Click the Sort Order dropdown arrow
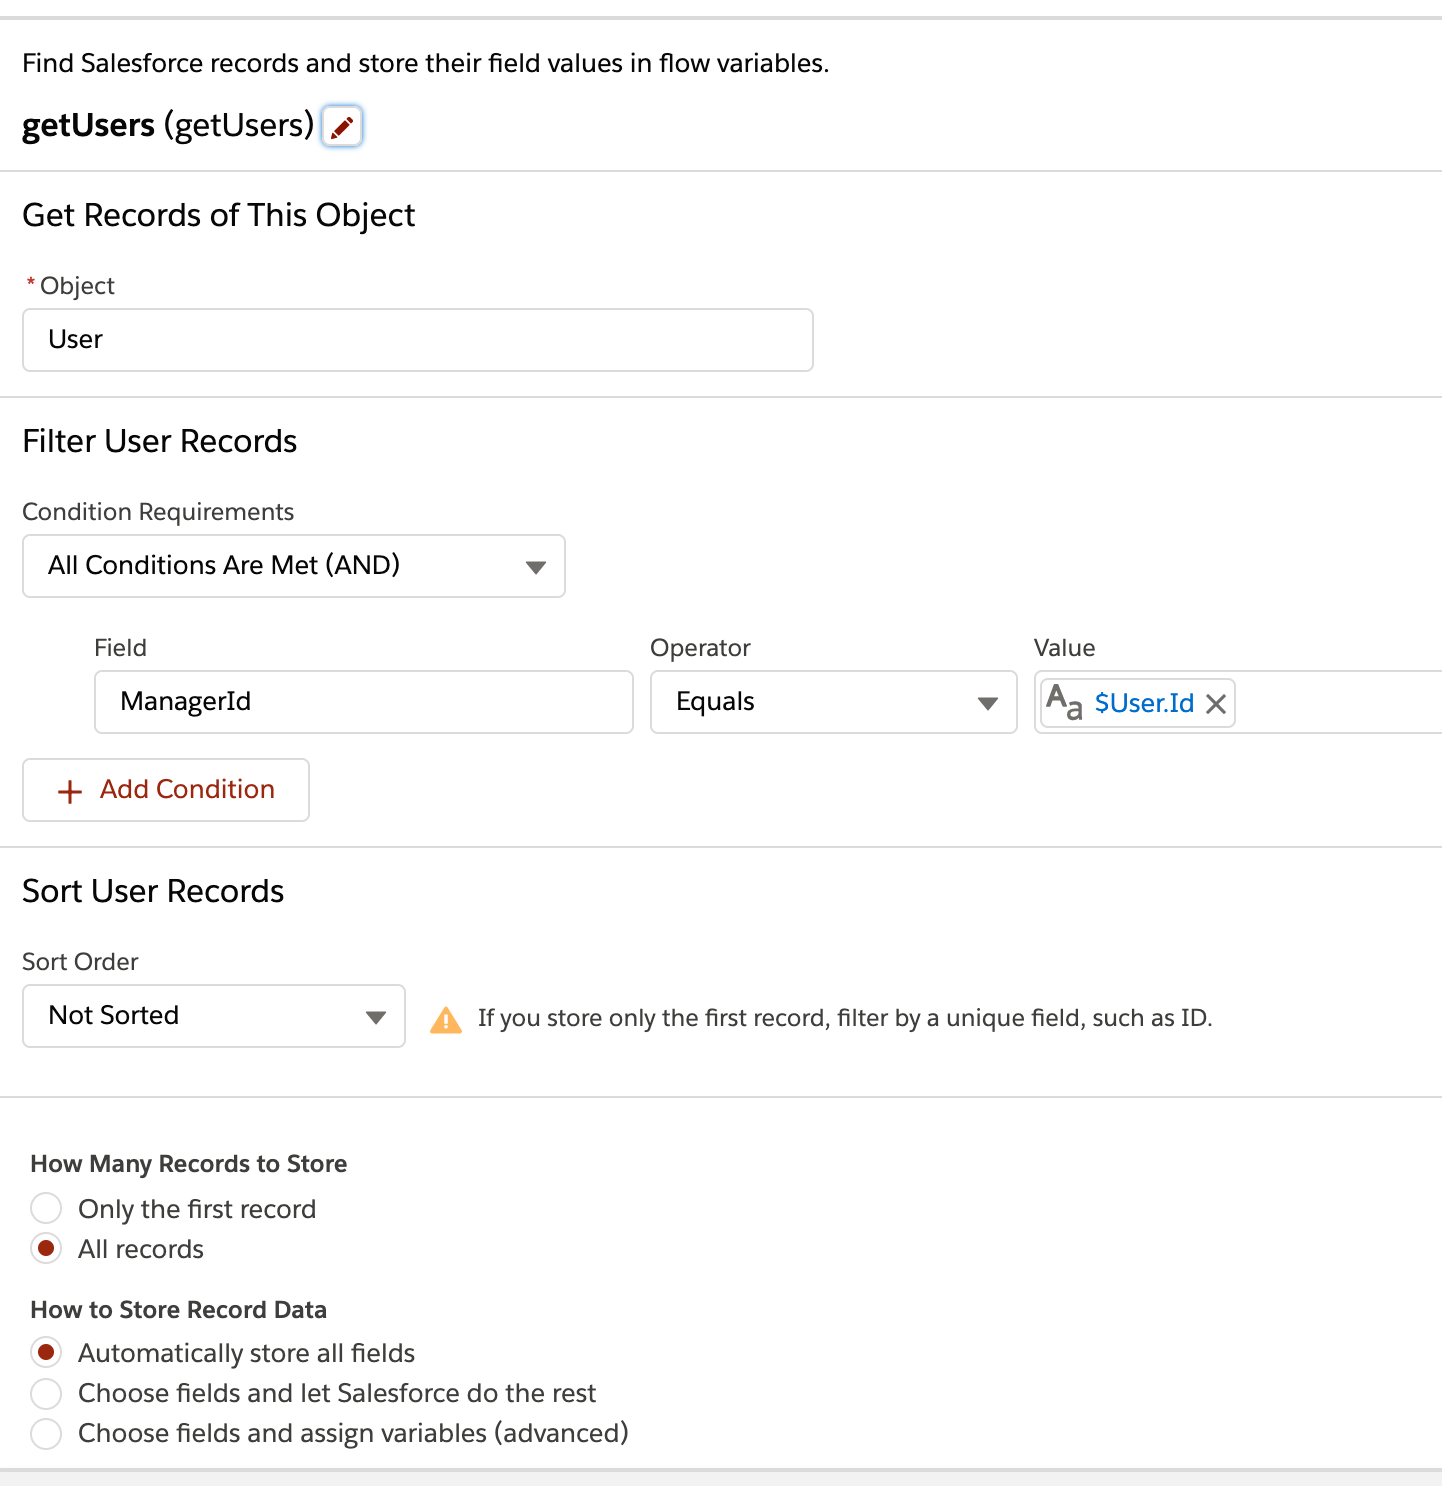Image resolution: width=1442 pixels, height=1486 pixels. tap(376, 1016)
